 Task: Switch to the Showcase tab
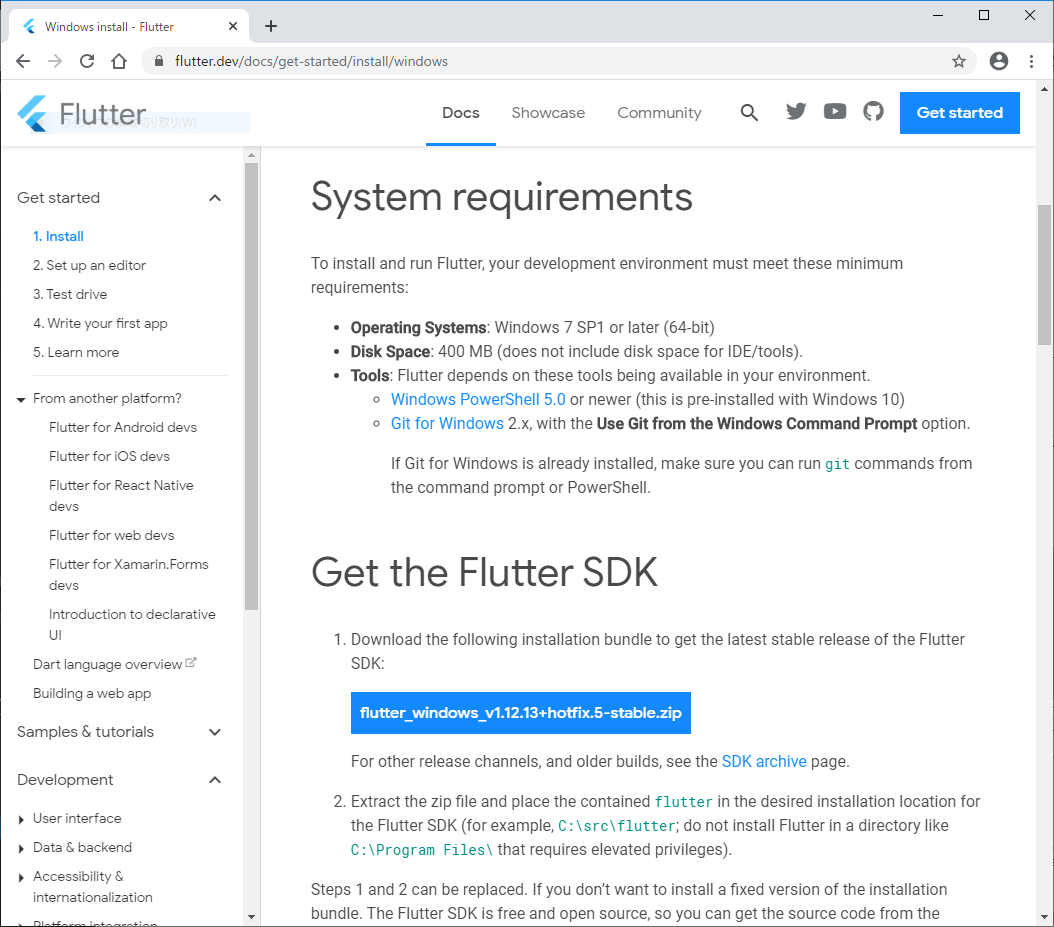tap(548, 113)
